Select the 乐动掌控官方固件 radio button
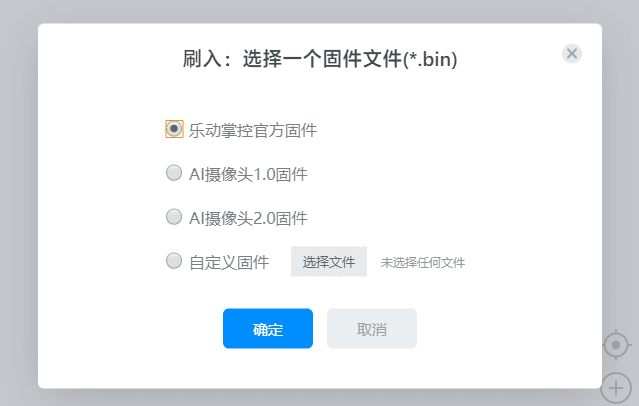Viewport: 639px width, 406px height. click(174, 129)
